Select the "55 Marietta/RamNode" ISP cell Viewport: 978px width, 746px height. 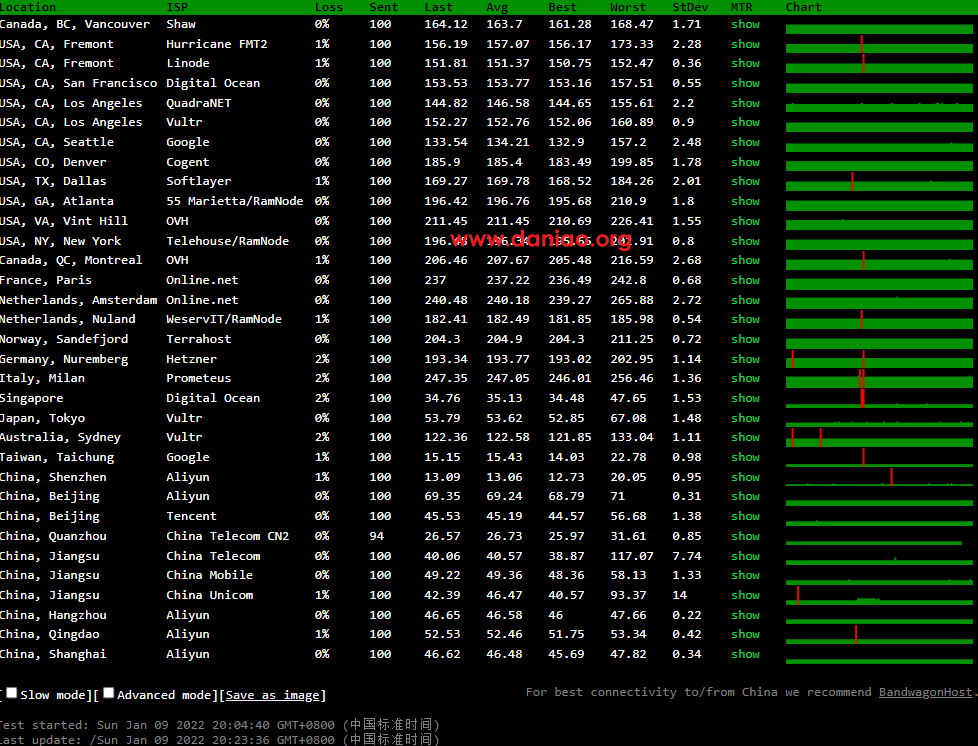(235, 201)
